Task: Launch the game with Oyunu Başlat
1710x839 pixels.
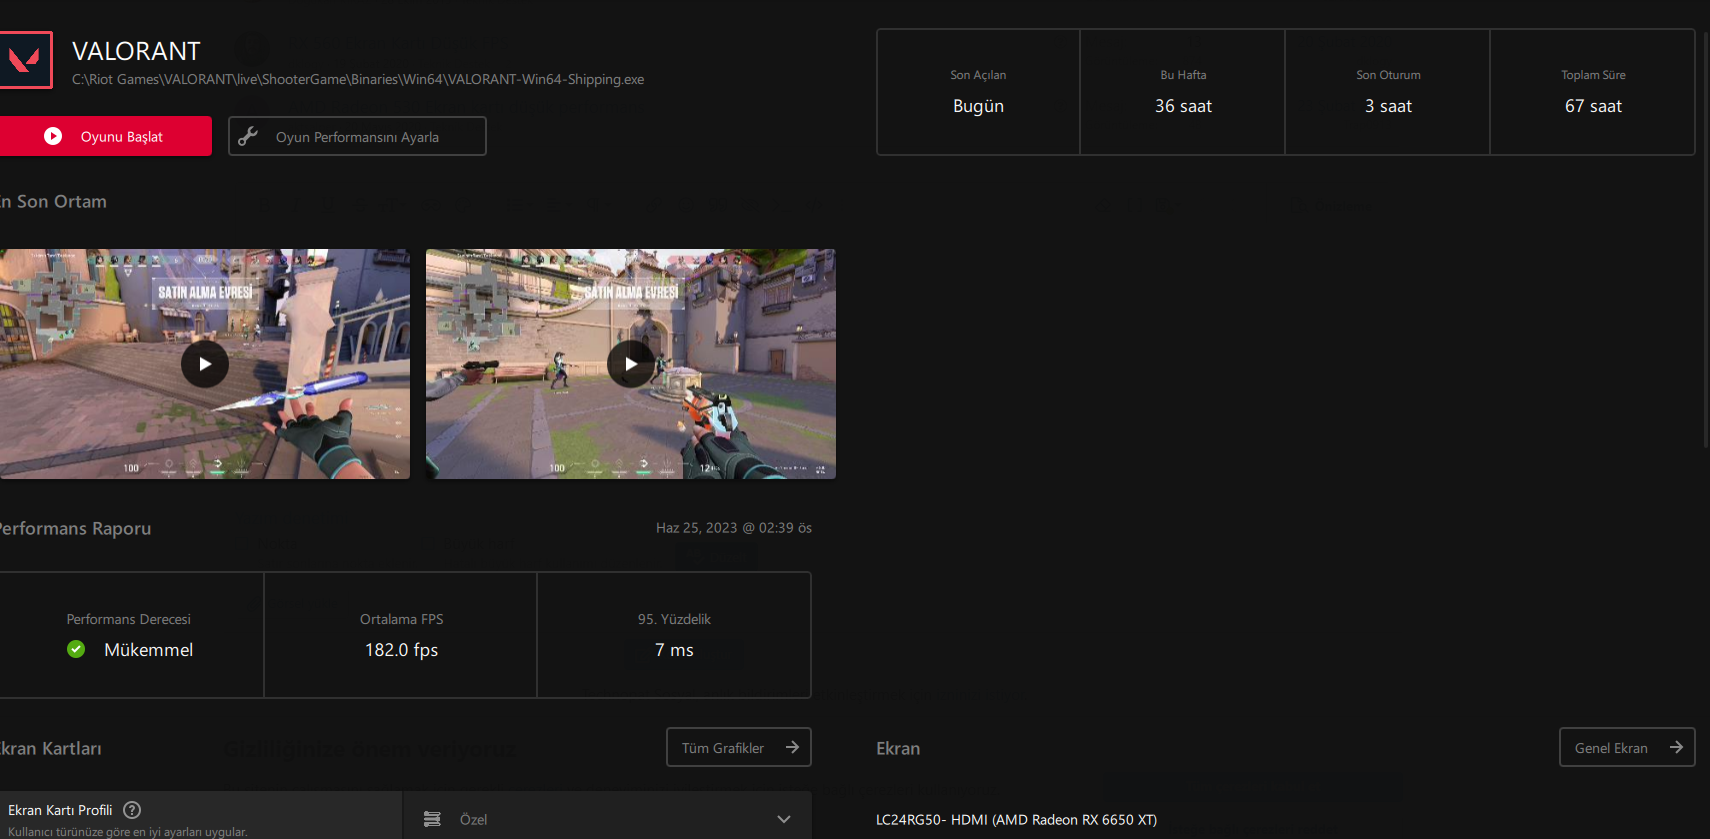Action: 105,136
